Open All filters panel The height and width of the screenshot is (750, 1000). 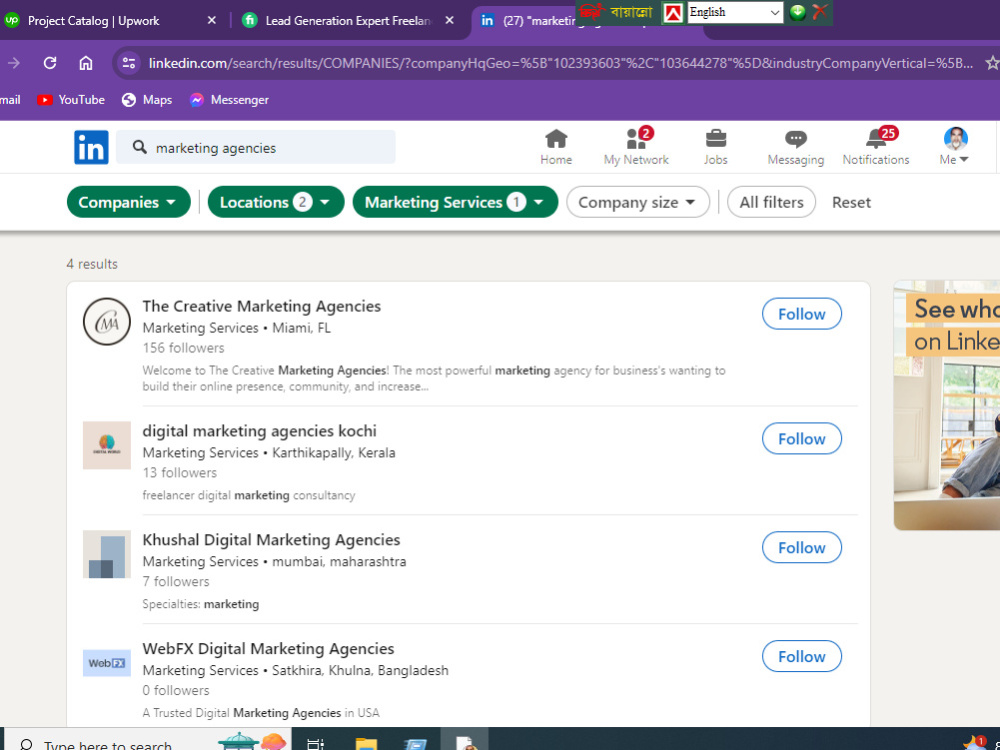click(771, 202)
